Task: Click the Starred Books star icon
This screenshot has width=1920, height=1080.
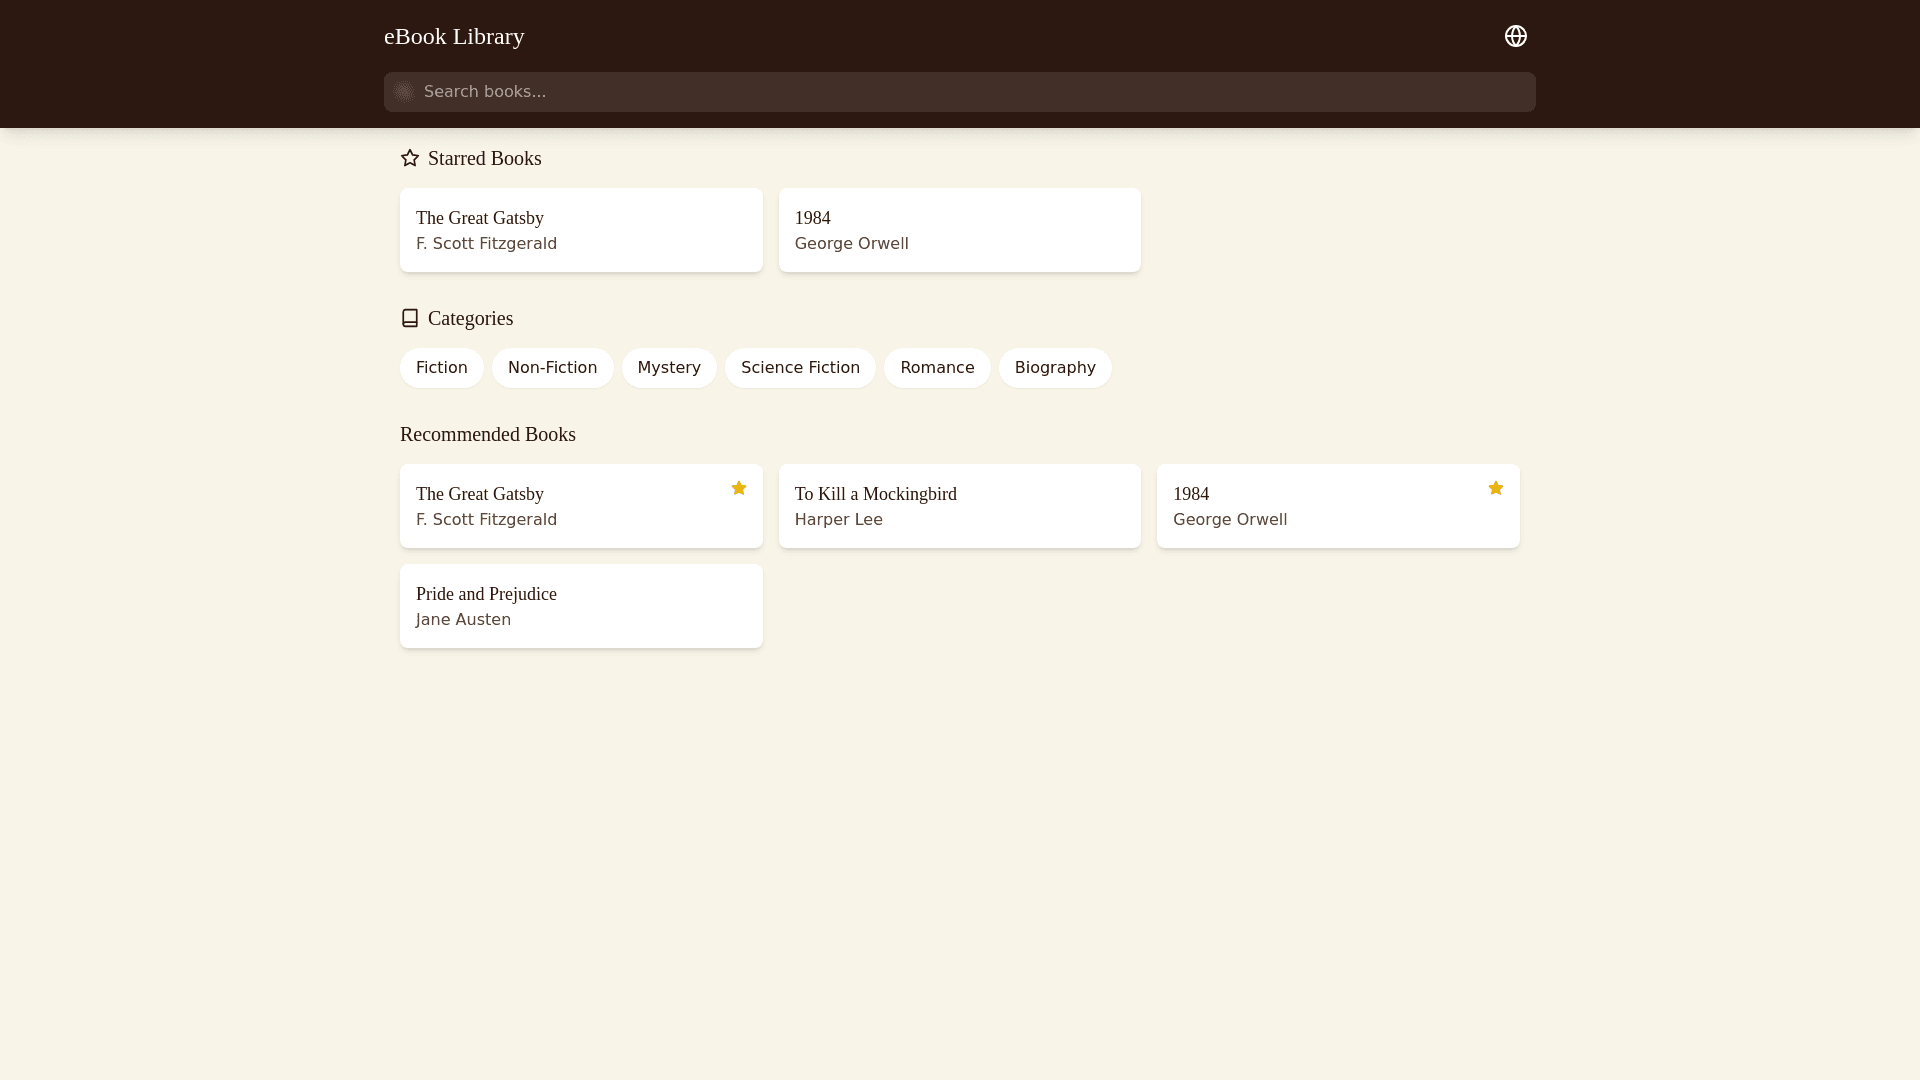Action: [410, 158]
